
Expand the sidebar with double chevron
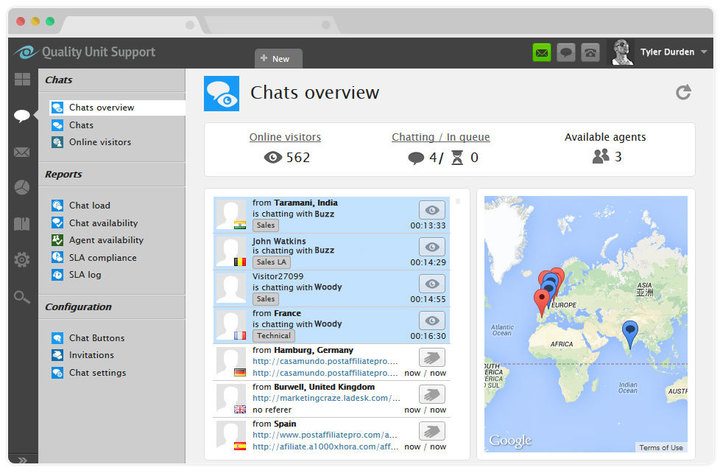[22, 460]
